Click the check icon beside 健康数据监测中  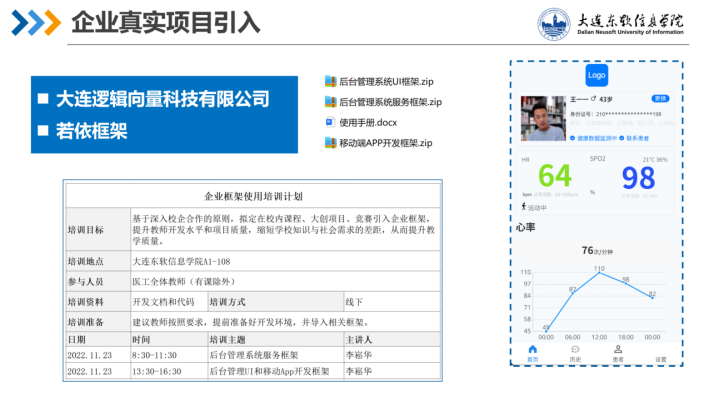pos(572,138)
